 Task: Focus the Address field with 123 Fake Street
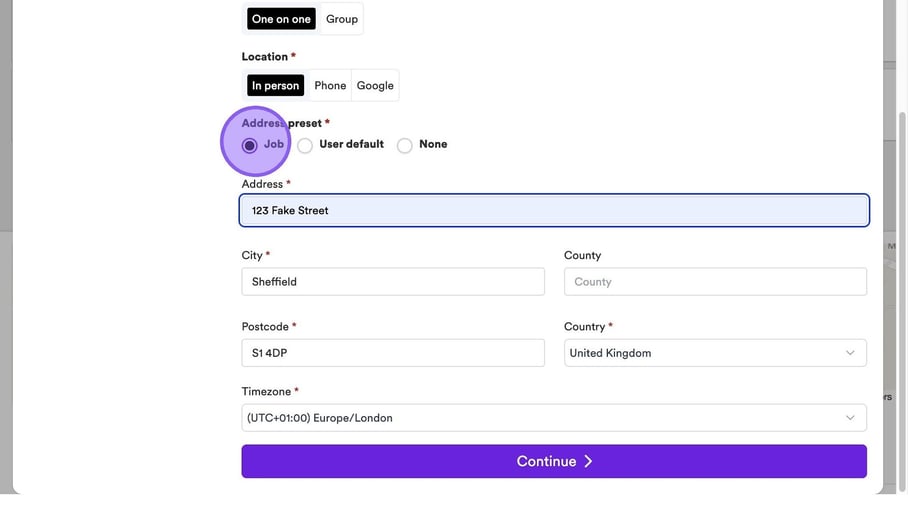554,211
